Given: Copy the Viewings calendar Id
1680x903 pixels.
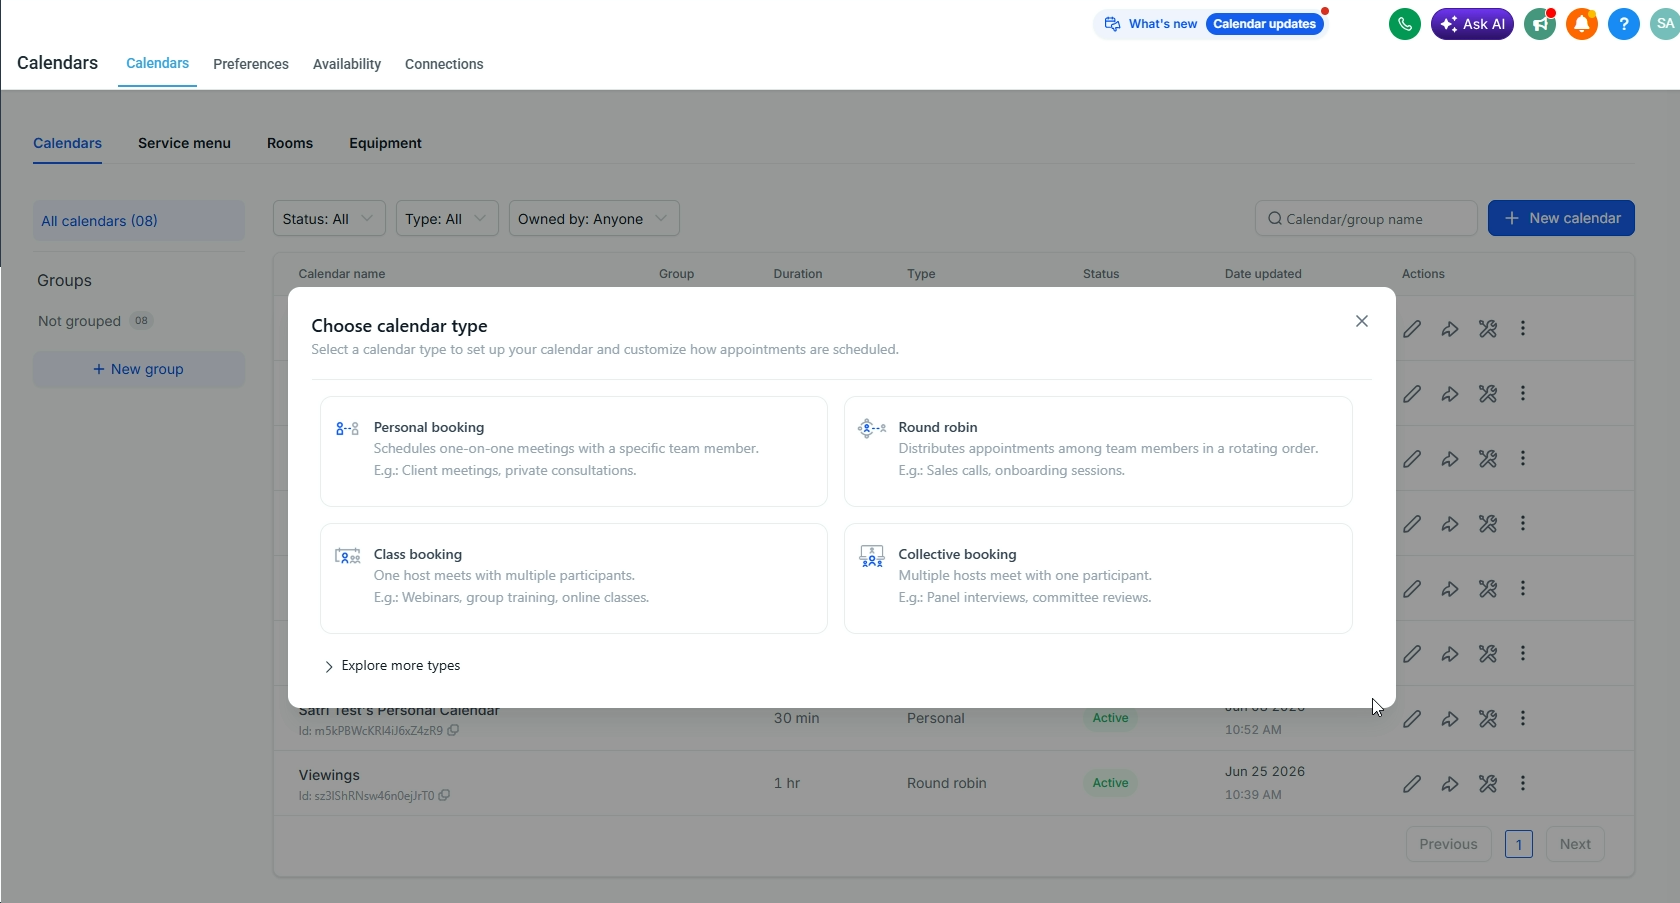Looking at the screenshot, I should (x=444, y=796).
